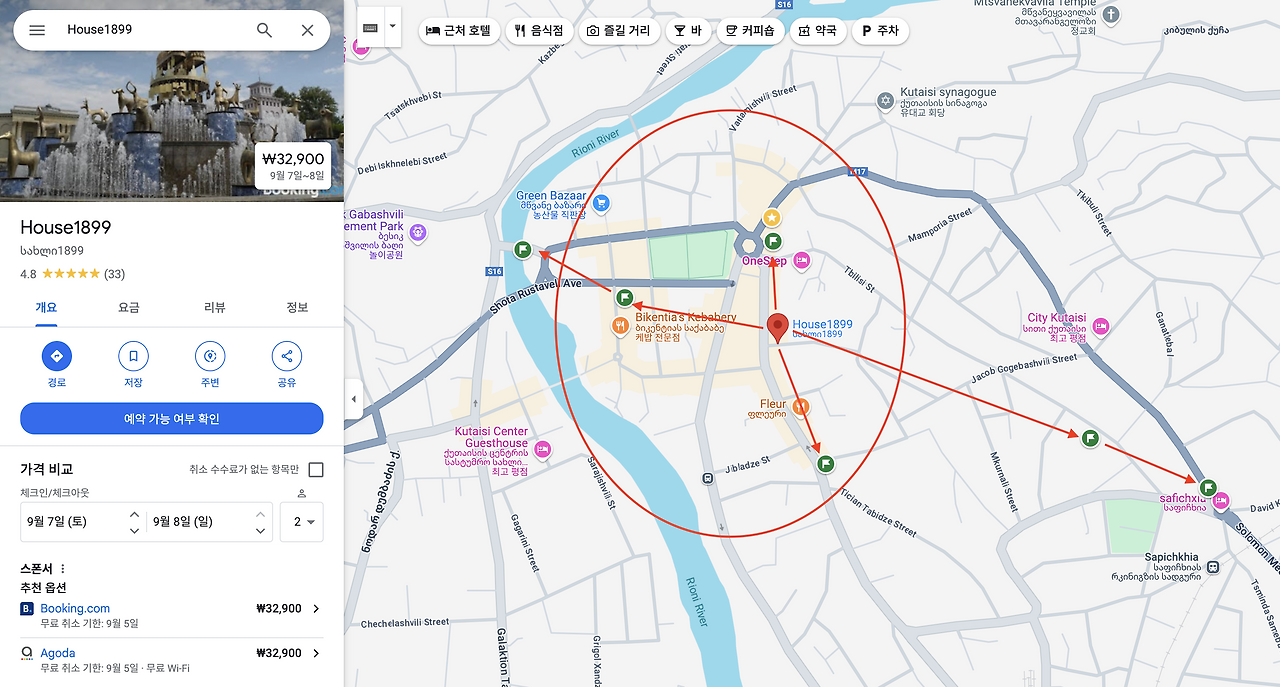This screenshot has height=687, width=1280.
Task: Click the green flag near Jibladze St
Action: (825, 463)
